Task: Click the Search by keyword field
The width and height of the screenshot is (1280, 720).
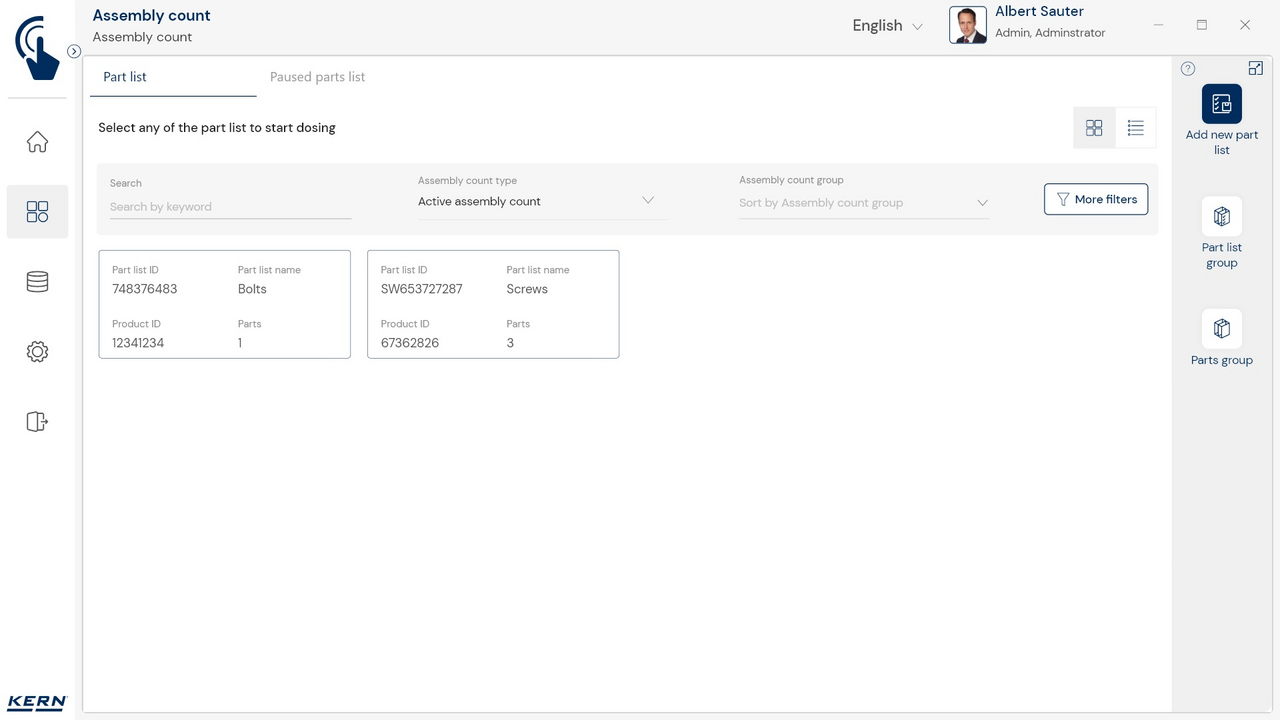Action: tap(230, 207)
